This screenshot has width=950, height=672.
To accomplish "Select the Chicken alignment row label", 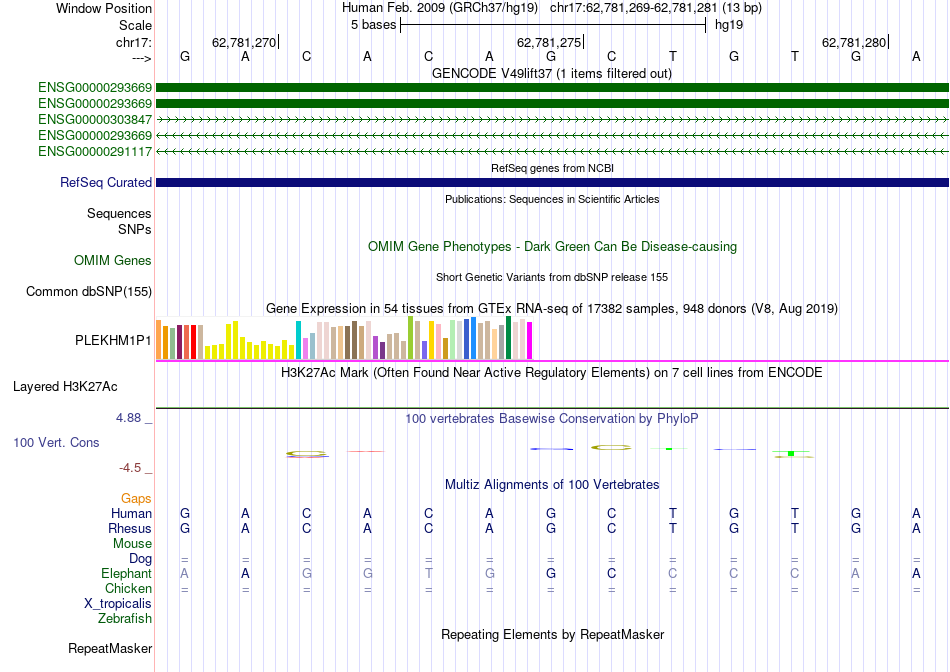I will point(128,588).
